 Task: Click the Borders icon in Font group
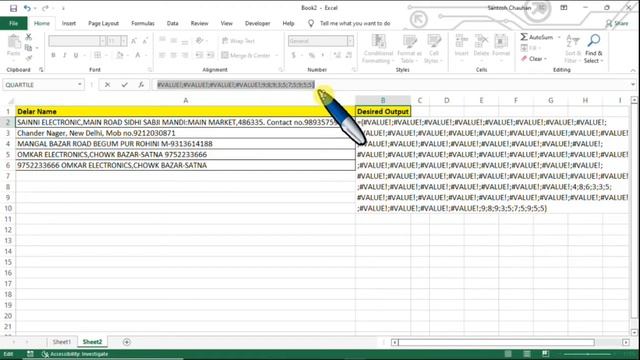[x=97, y=55]
